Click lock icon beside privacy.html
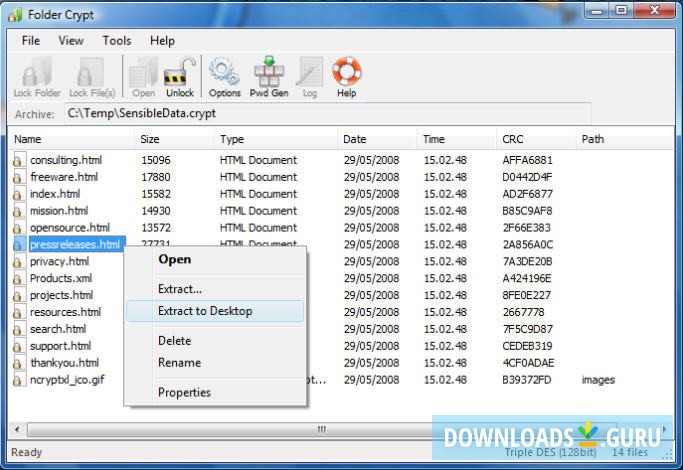The width and height of the screenshot is (683, 470). point(18,261)
